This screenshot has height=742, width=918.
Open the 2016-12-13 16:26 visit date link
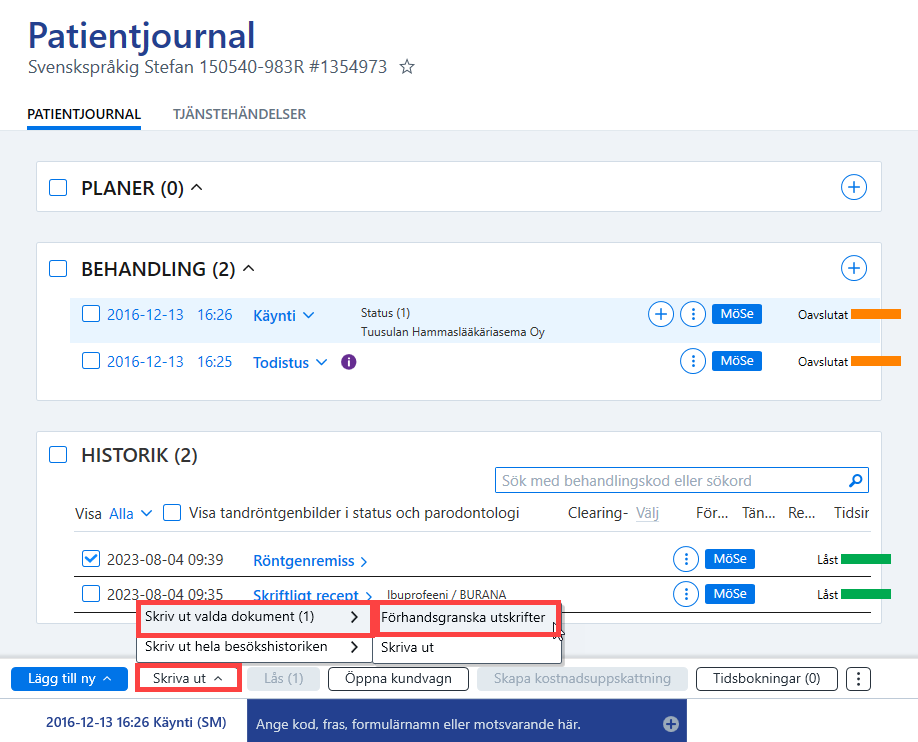169,314
